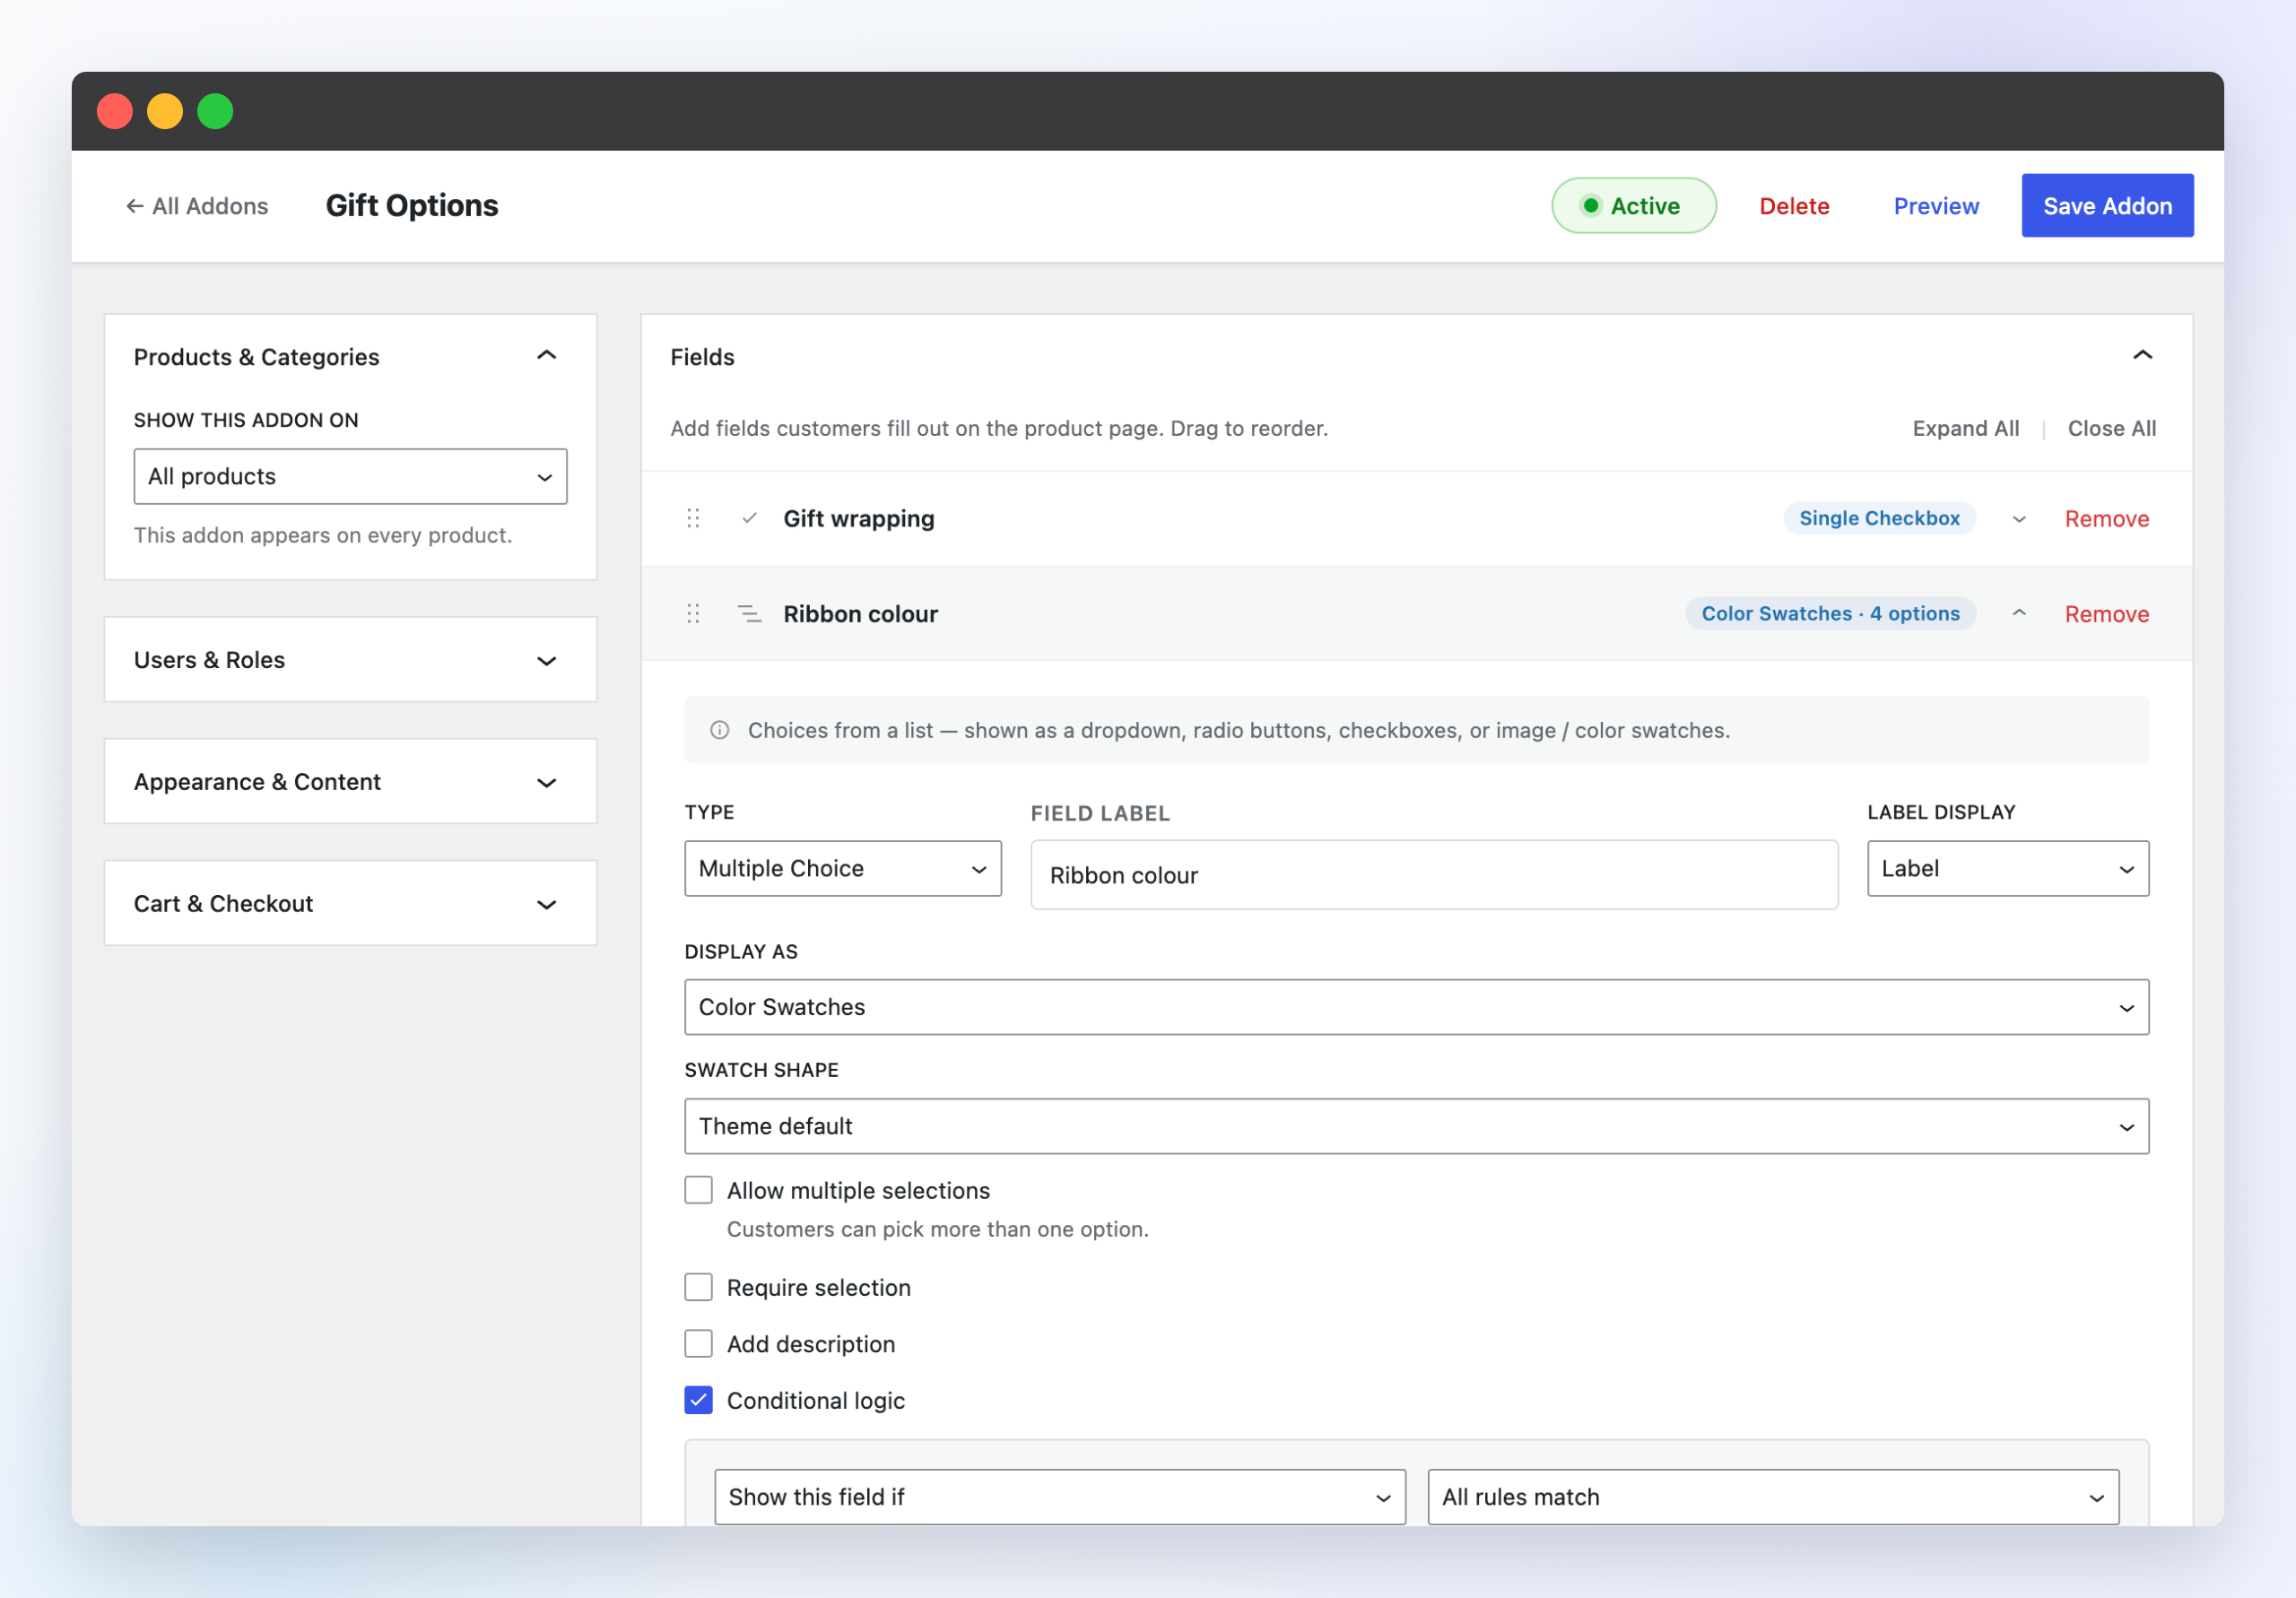Viewport: 2296px width, 1598px height.
Task: Click Close All fields
Action: point(2111,428)
